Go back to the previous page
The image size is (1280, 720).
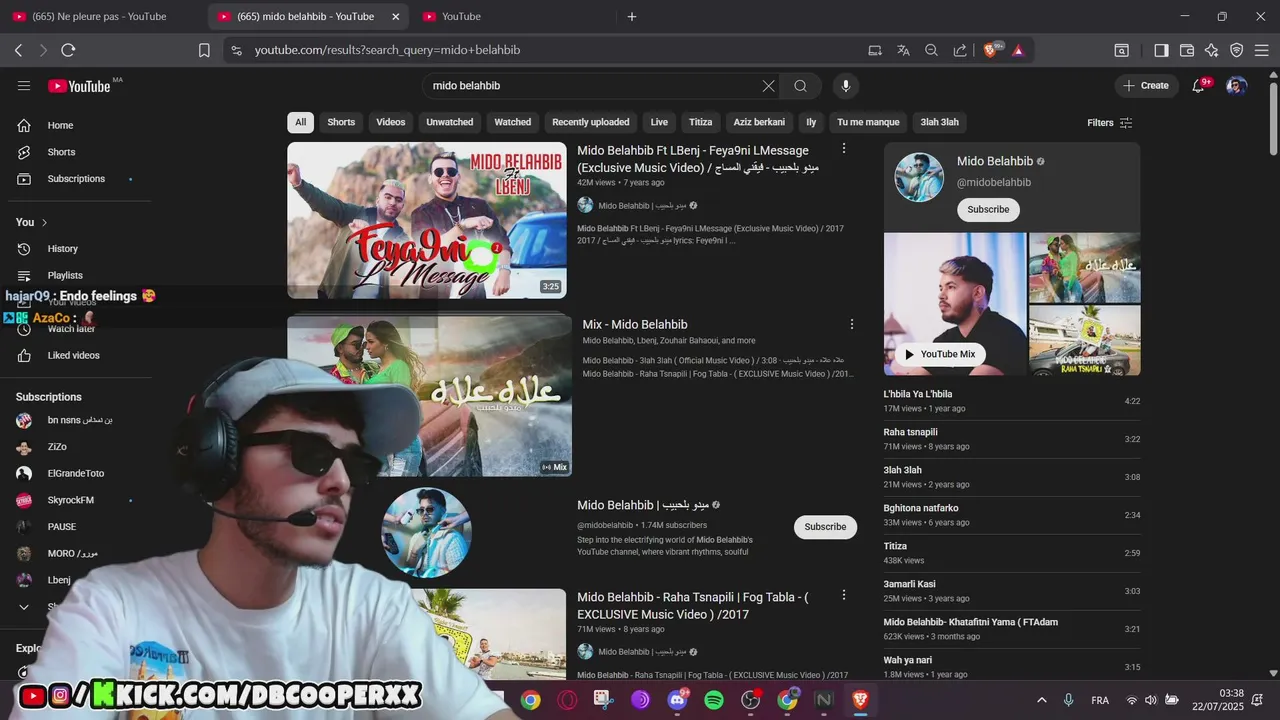pos(18,50)
